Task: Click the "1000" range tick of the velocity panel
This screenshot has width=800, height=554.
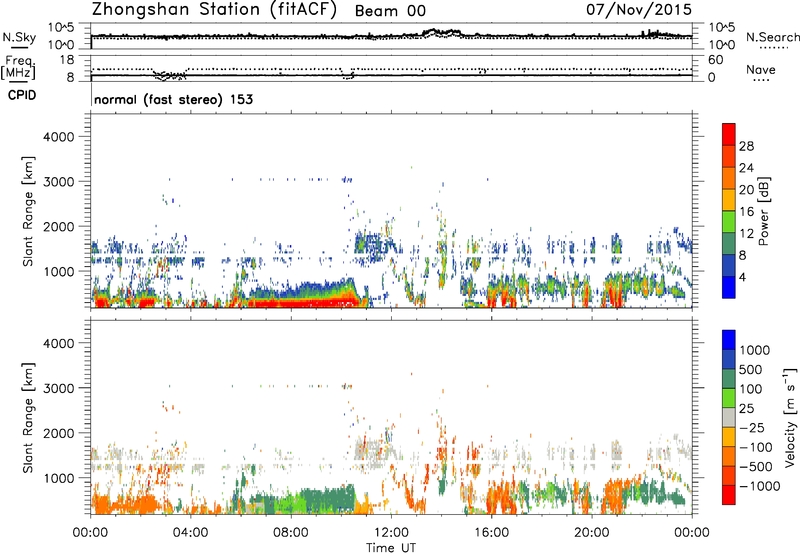Action: [59, 478]
